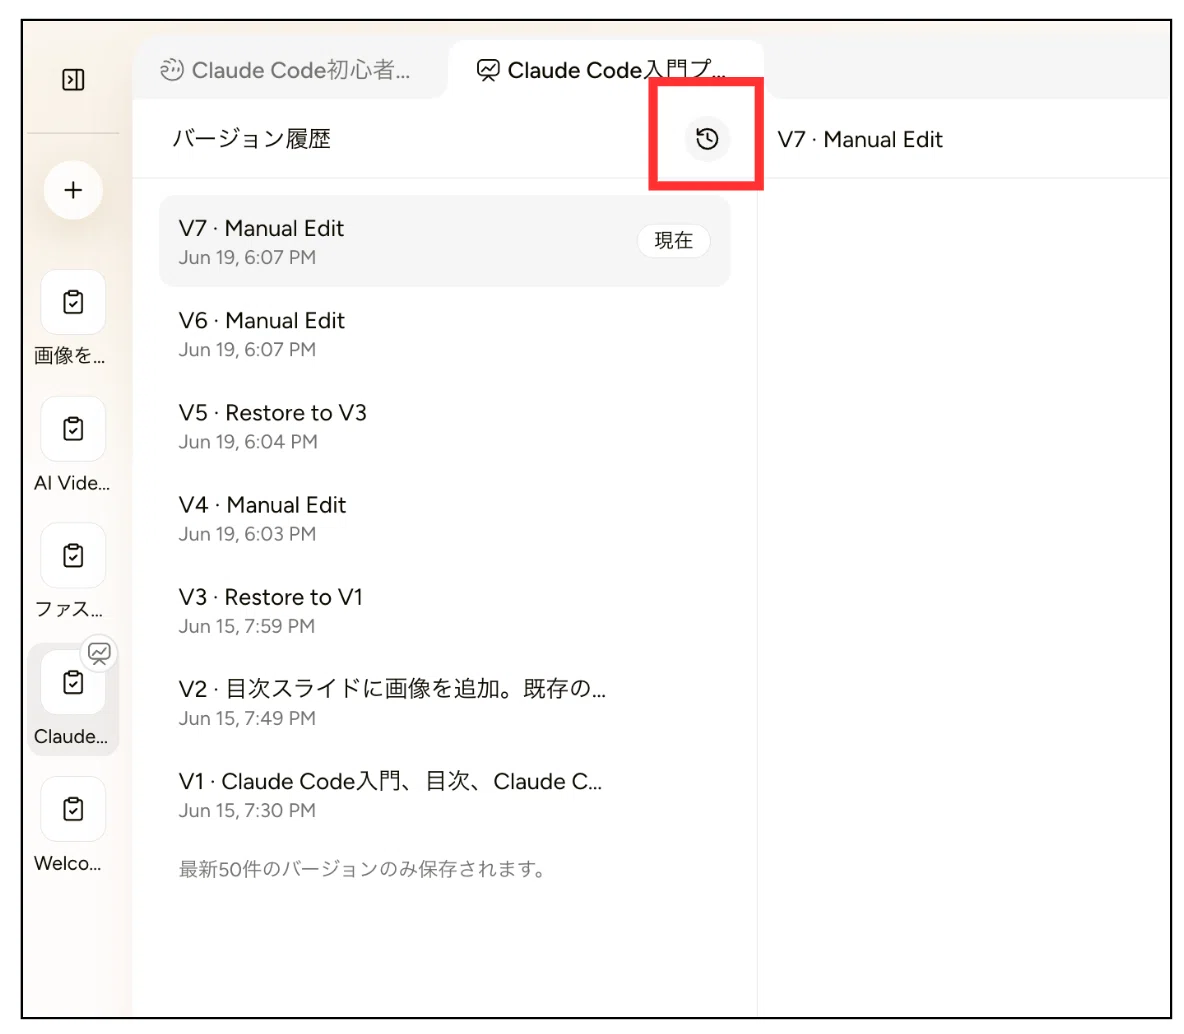Image resolution: width=1184 pixels, height=1034 pixels.
Task: Select version V7 Manual Edit
Action: tap(445, 241)
